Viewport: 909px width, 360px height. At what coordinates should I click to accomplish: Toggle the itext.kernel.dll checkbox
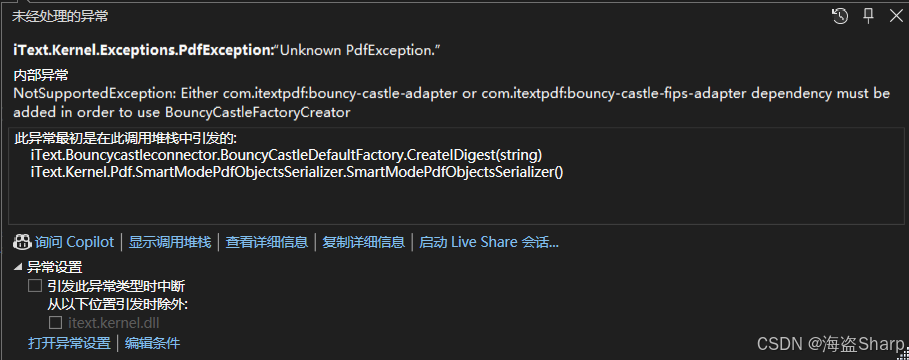pos(55,322)
